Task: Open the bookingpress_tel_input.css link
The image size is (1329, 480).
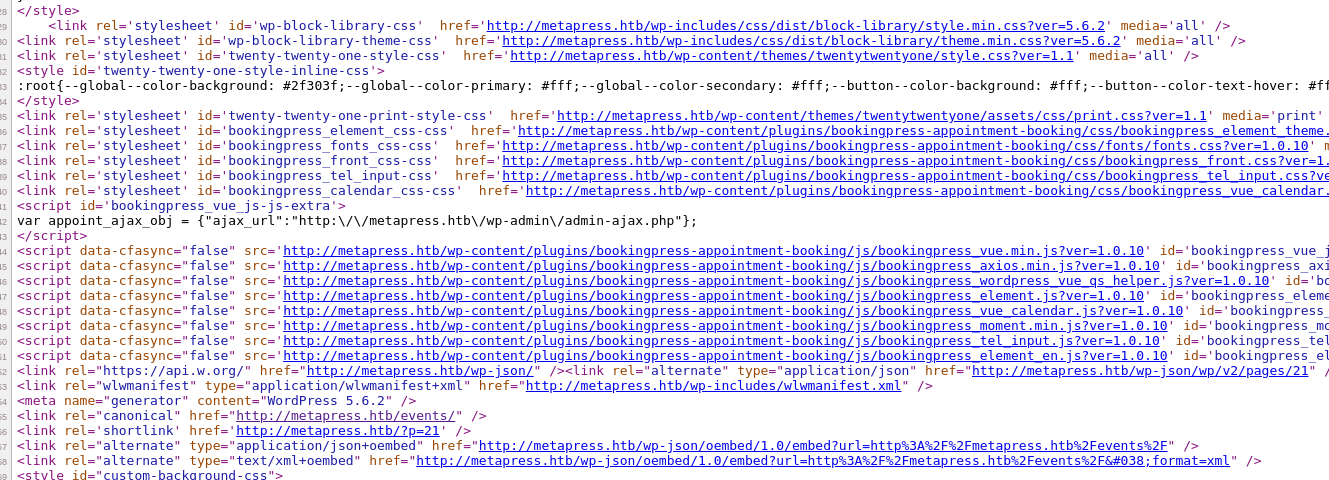Action: pos(915,176)
